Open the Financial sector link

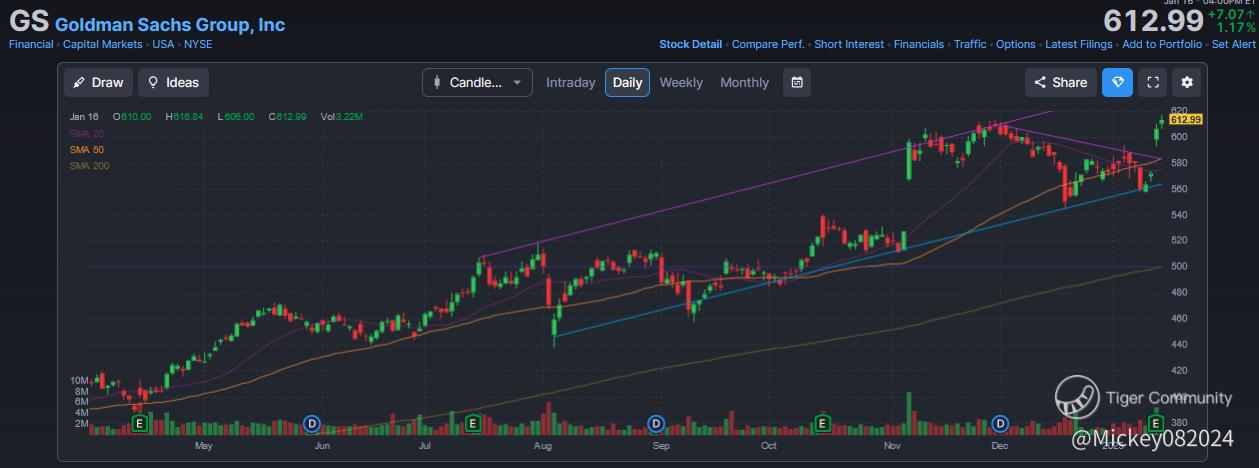coord(32,44)
